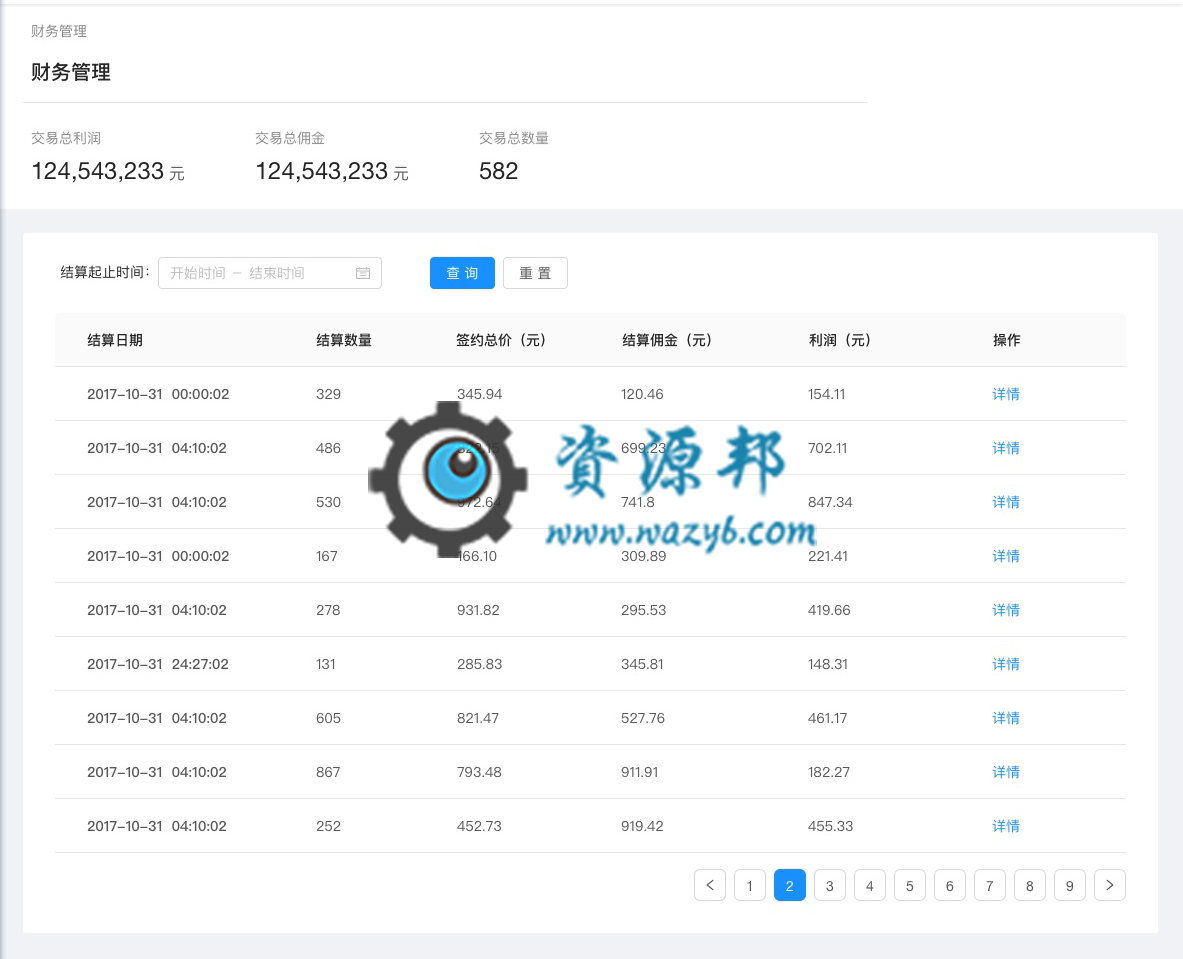Open the calendar icon in date range field
Screen dimensions: 1183x959
(363, 273)
